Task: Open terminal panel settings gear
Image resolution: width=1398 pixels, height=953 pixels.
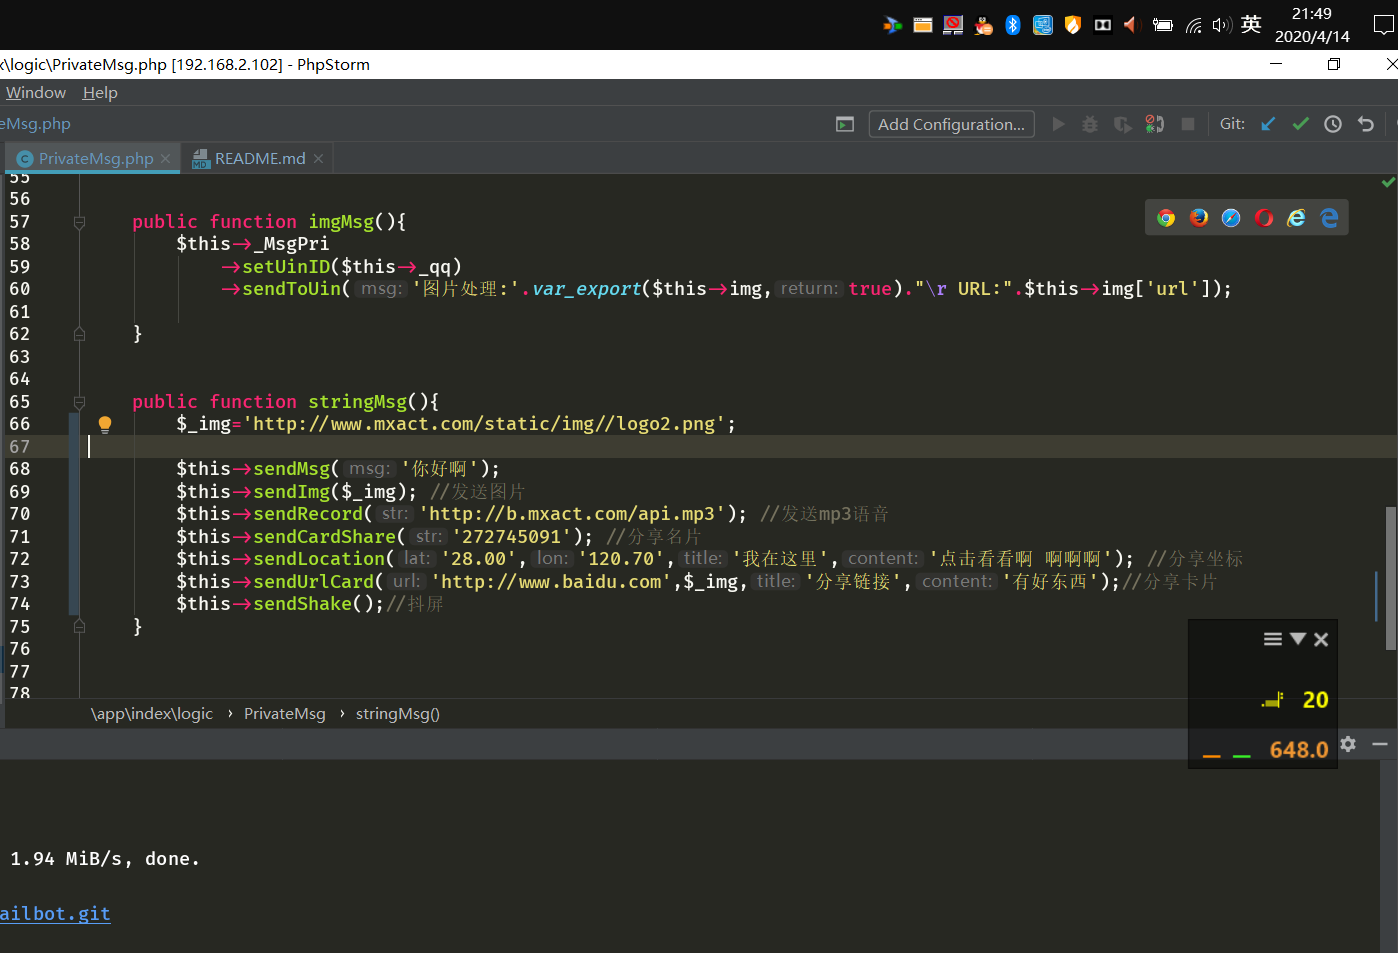Action: click(x=1348, y=744)
